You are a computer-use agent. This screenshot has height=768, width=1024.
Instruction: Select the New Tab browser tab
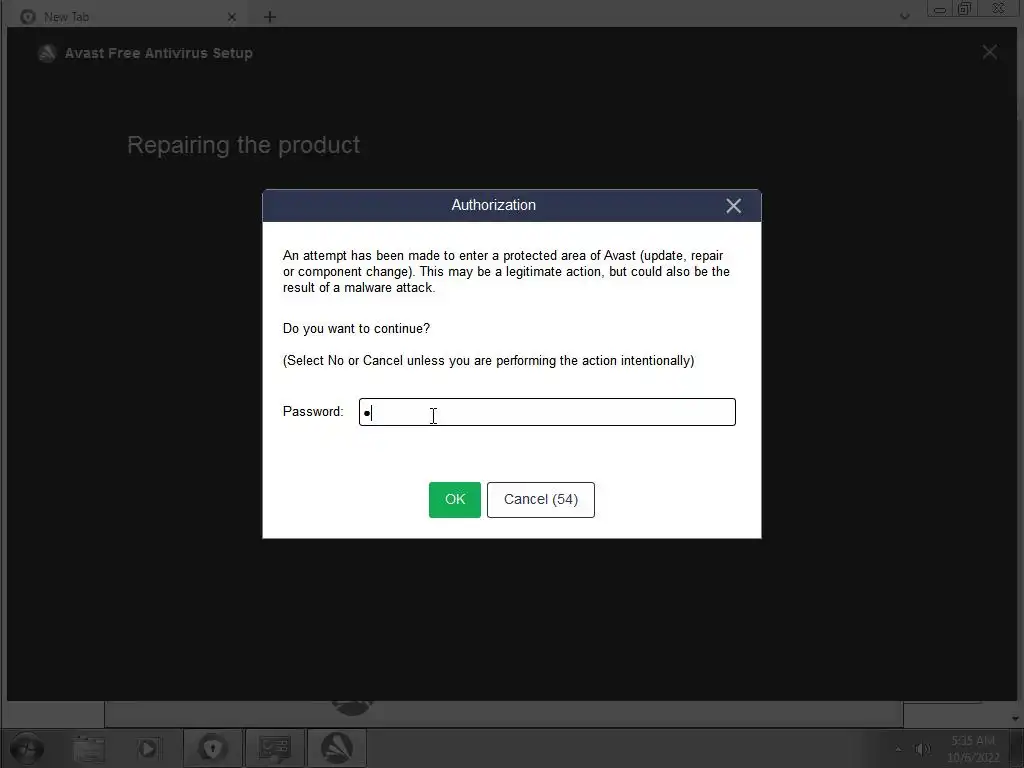coord(127,17)
